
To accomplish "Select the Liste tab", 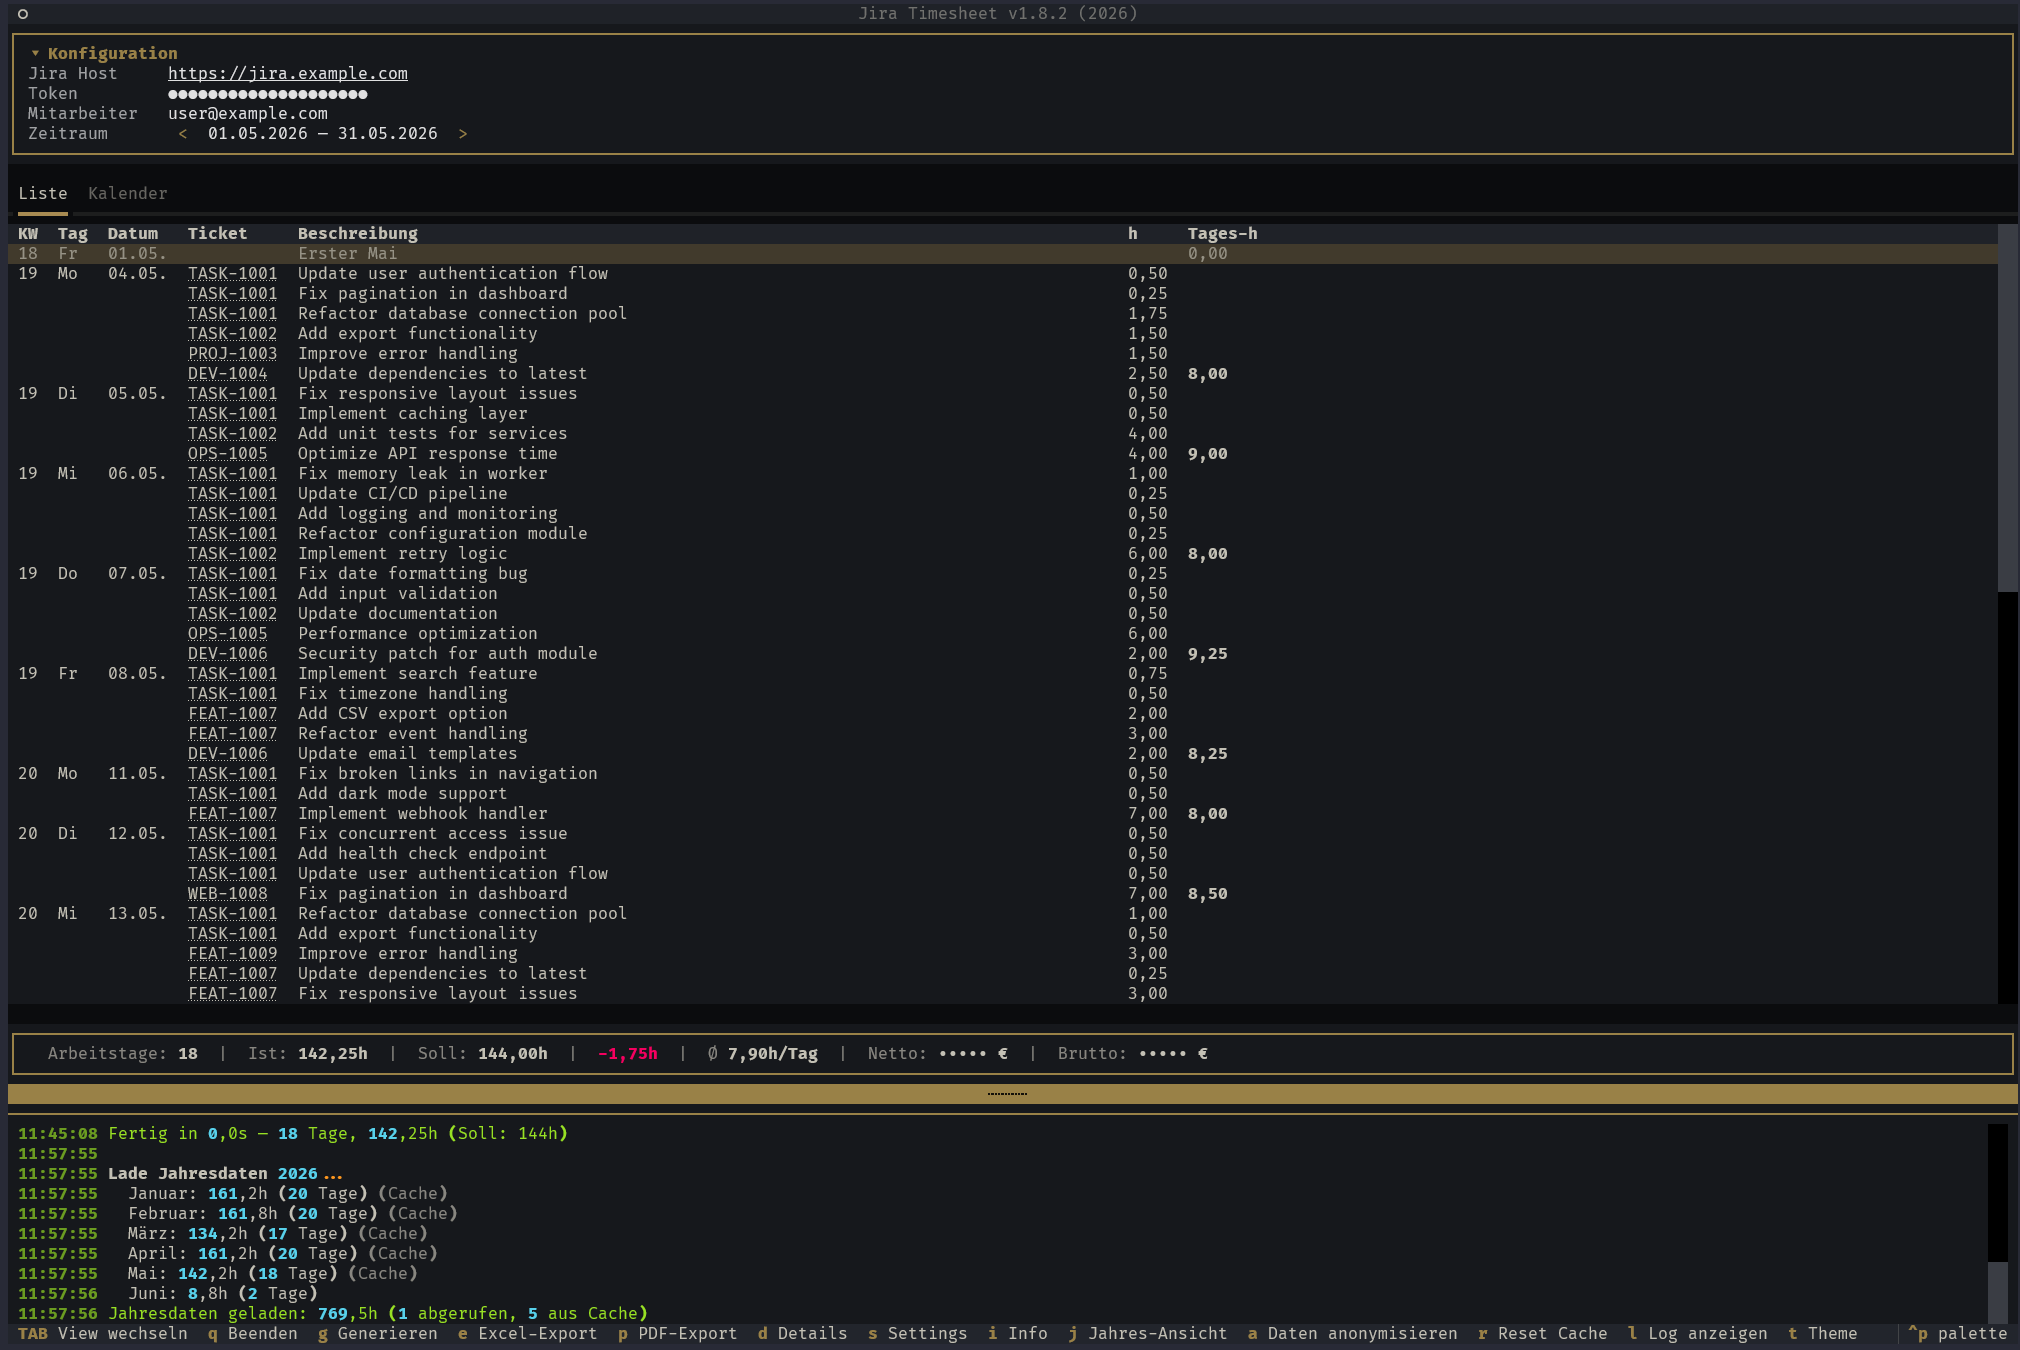I will (x=43, y=193).
